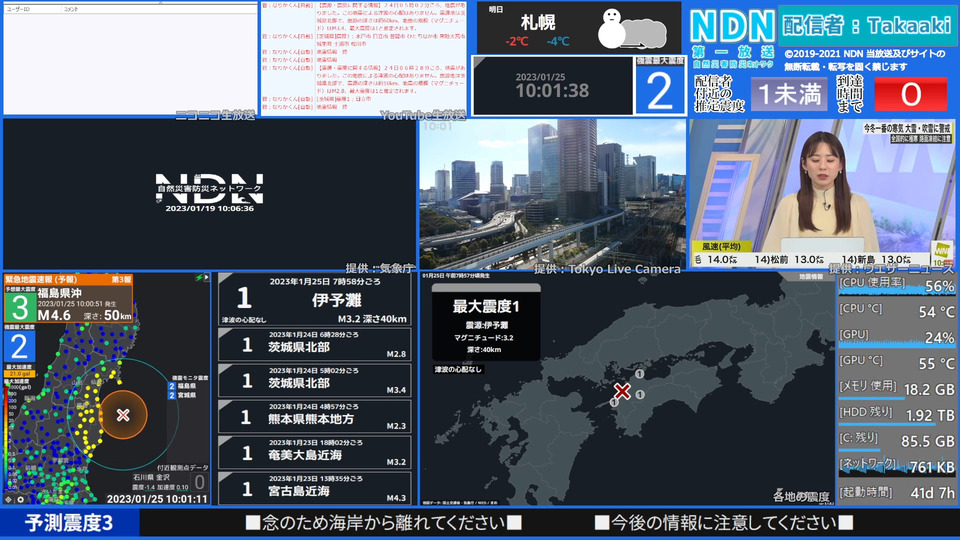
Task: Click the 最大震度1 info box
Action: coord(486,323)
